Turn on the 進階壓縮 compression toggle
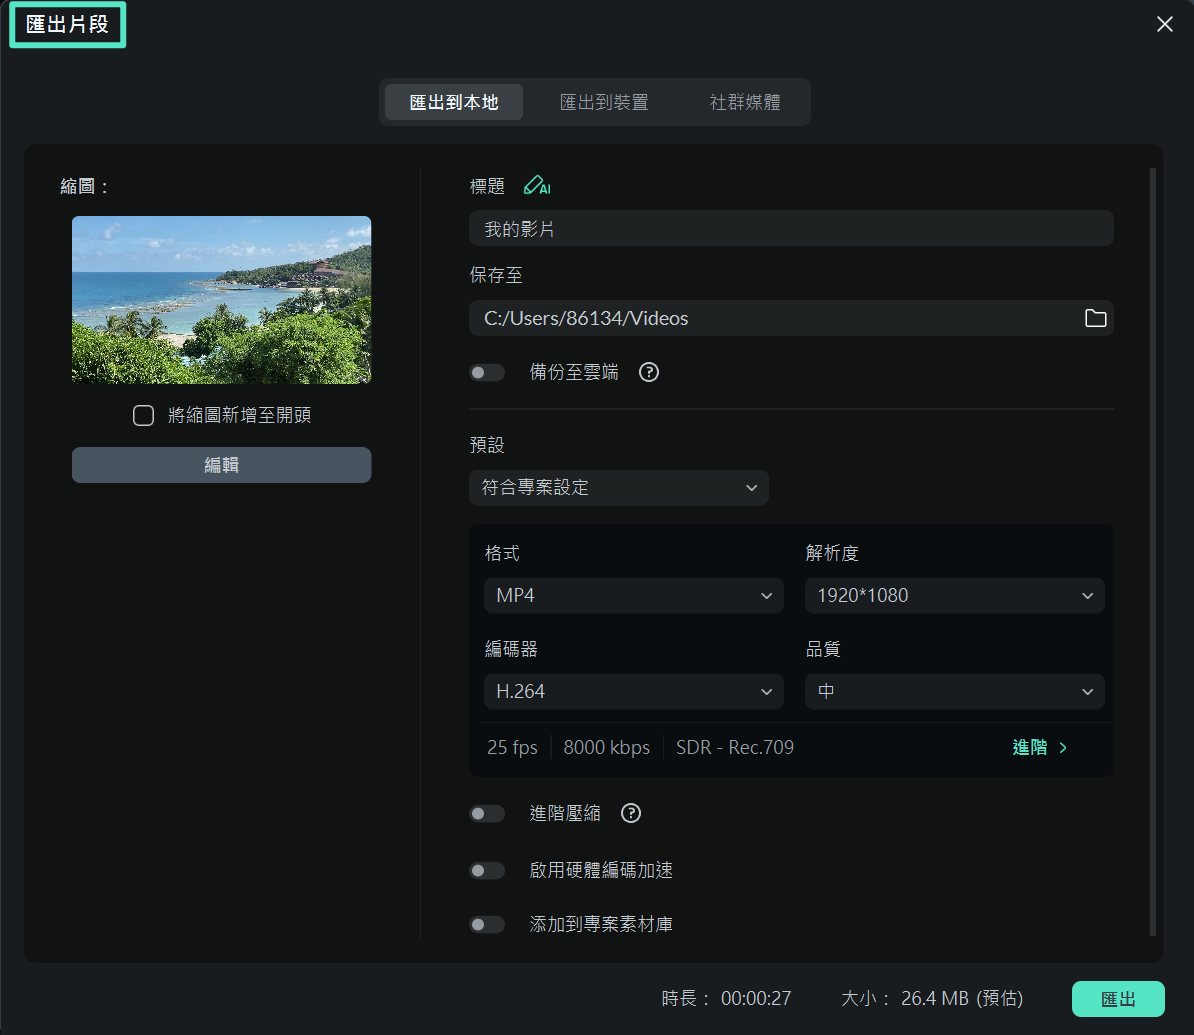The image size is (1194, 1035). [487, 813]
